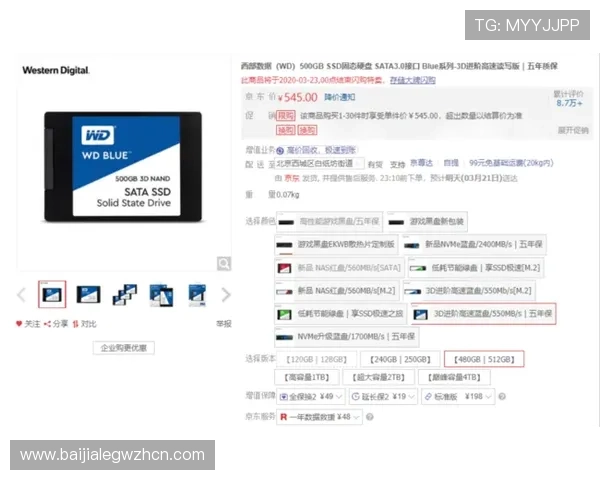This screenshot has width=600, height=480.
Task: Click 99元免基础运费(20kg内) link
Action: click(x=511, y=163)
